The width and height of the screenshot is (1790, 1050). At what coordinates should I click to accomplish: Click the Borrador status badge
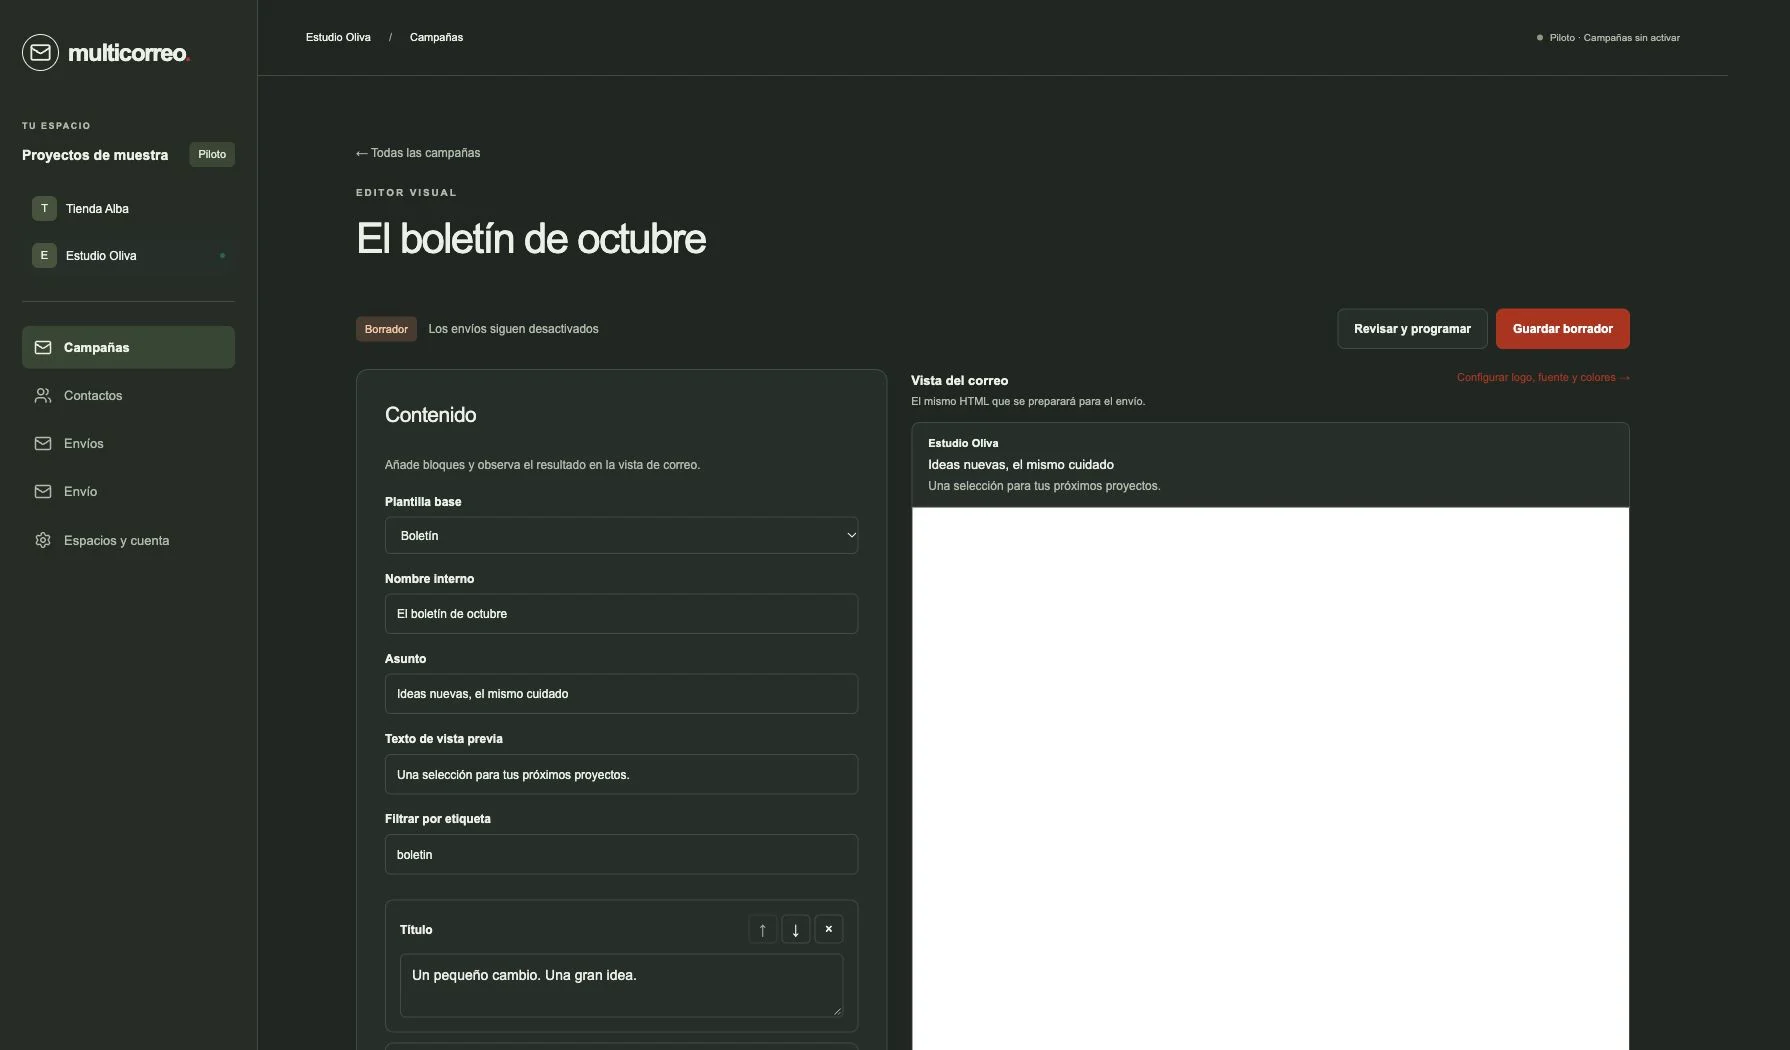[386, 329]
